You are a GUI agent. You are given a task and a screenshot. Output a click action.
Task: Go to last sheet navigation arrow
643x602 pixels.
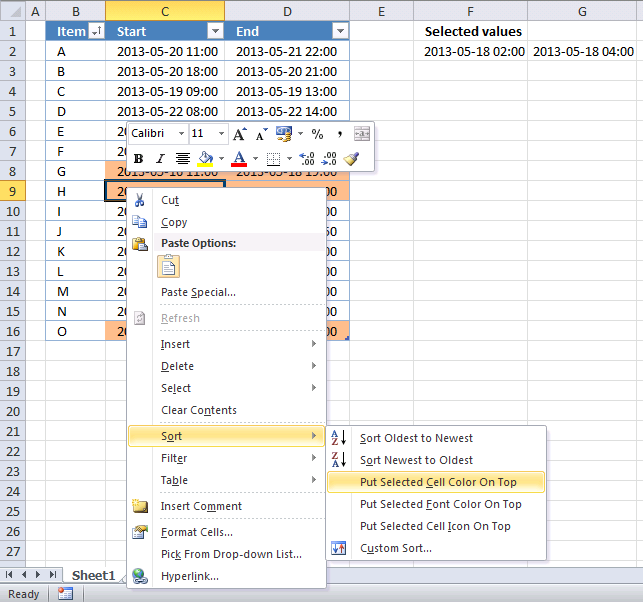click(x=52, y=575)
